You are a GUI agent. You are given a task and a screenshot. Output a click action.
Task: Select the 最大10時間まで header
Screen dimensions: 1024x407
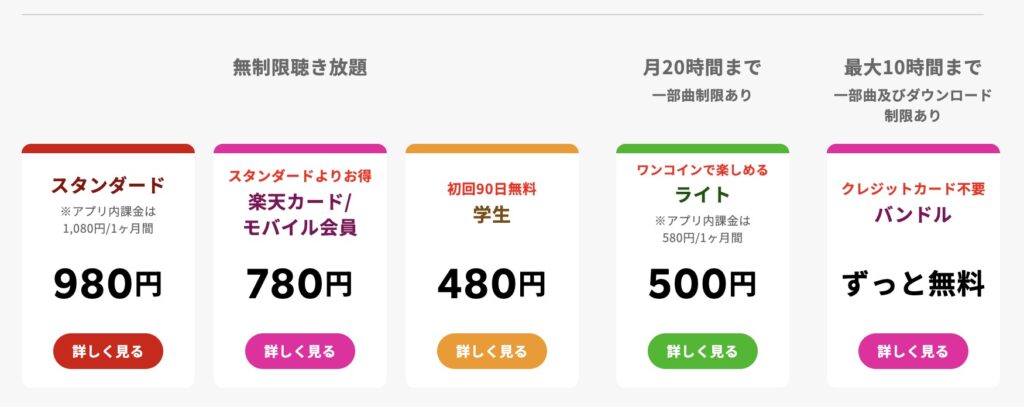pyautogui.click(x=913, y=68)
